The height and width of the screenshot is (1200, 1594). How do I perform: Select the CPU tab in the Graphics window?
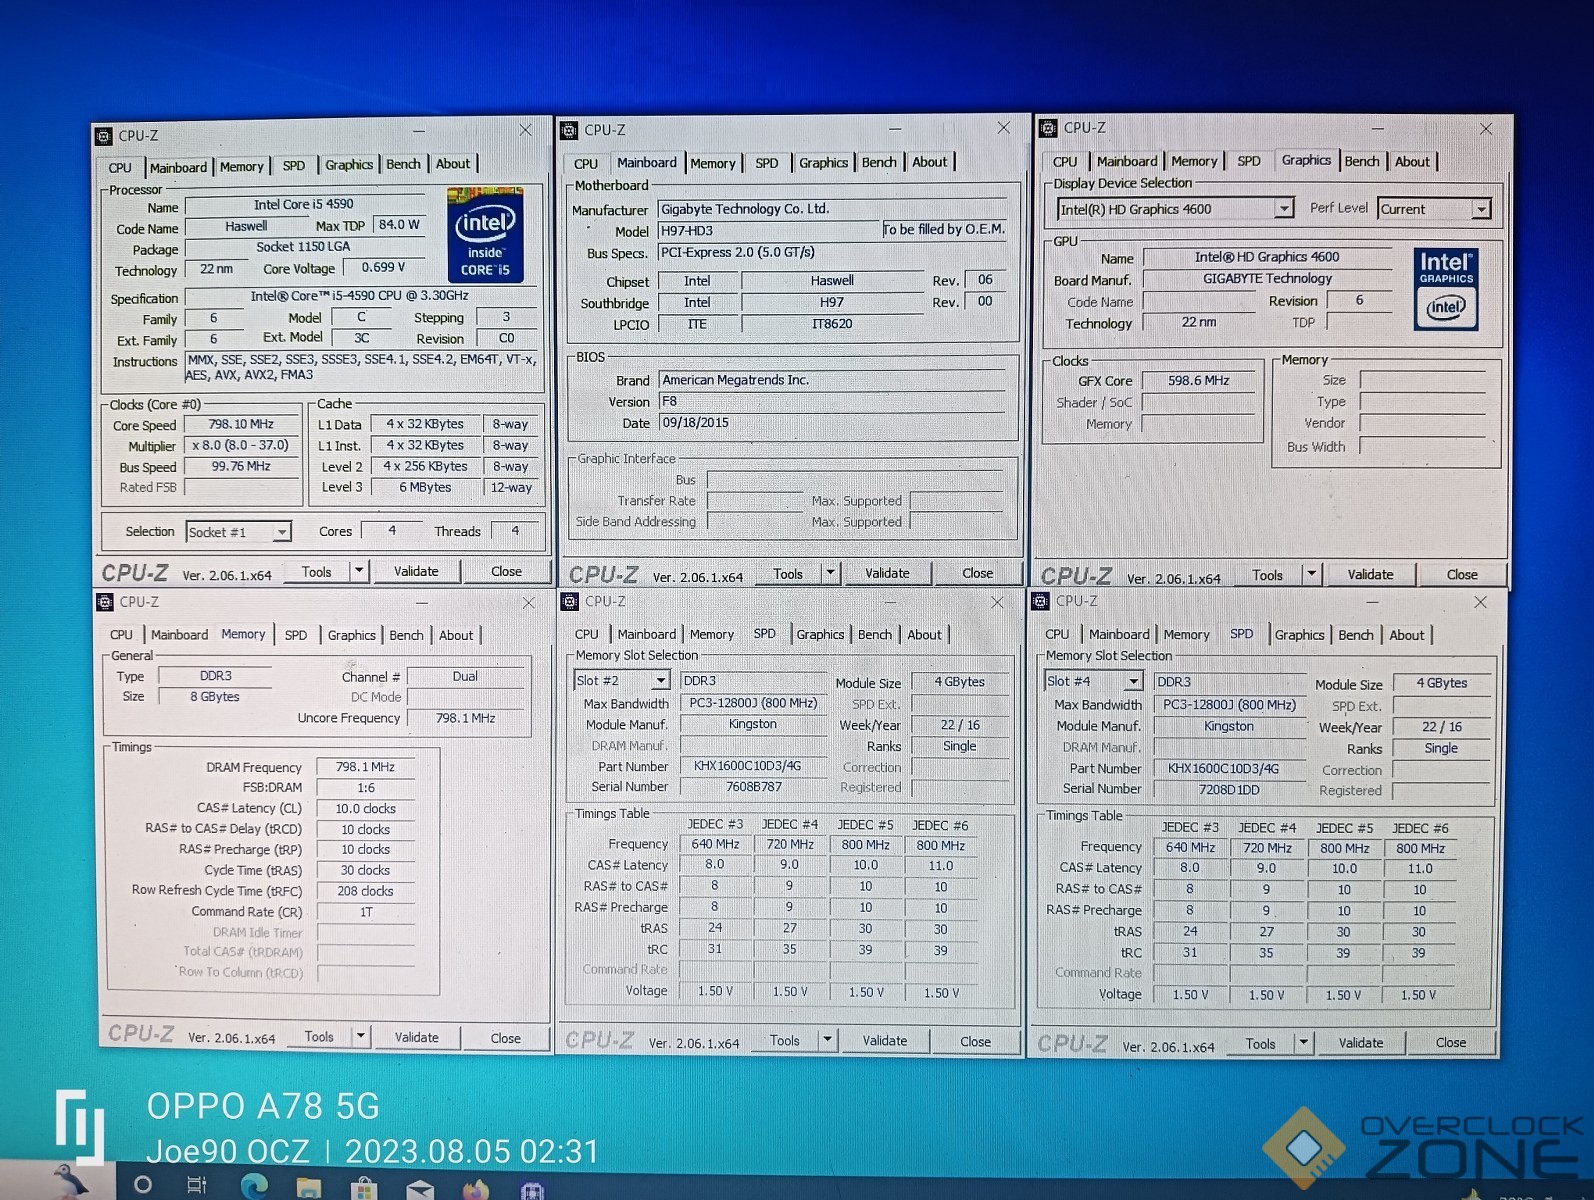(x=1065, y=161)
